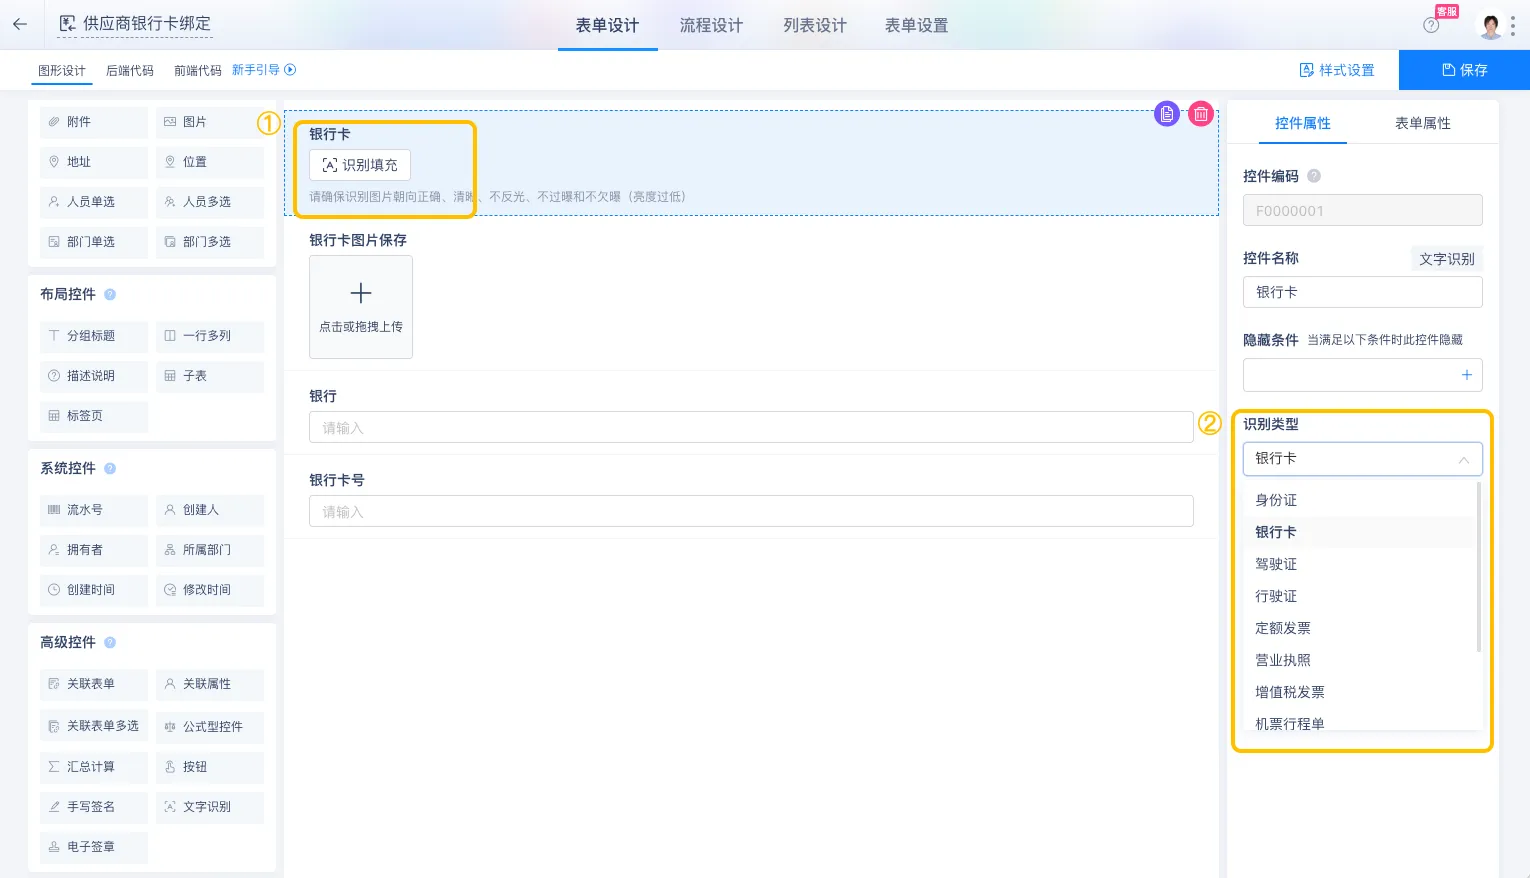Show help for 布局控件 section

(110, 294)
